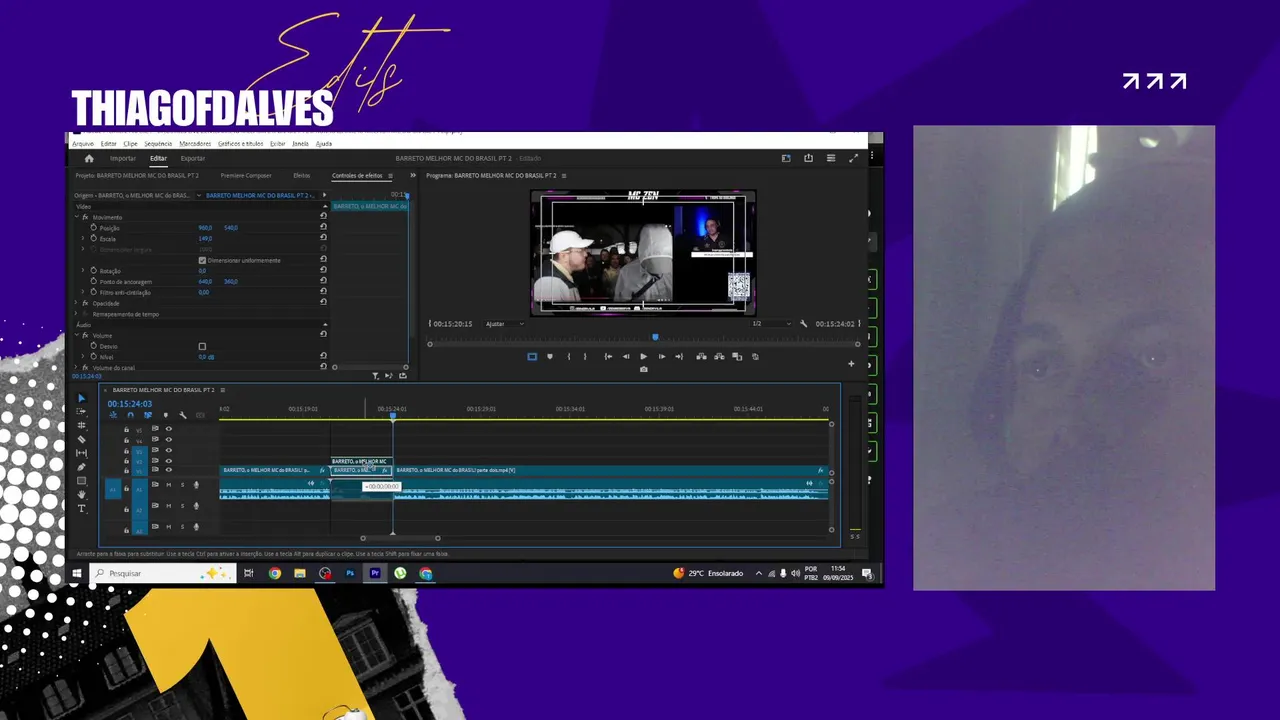Select the Slip tool
The width and height of the screenshot is (1280, 720).
(81, 453)
